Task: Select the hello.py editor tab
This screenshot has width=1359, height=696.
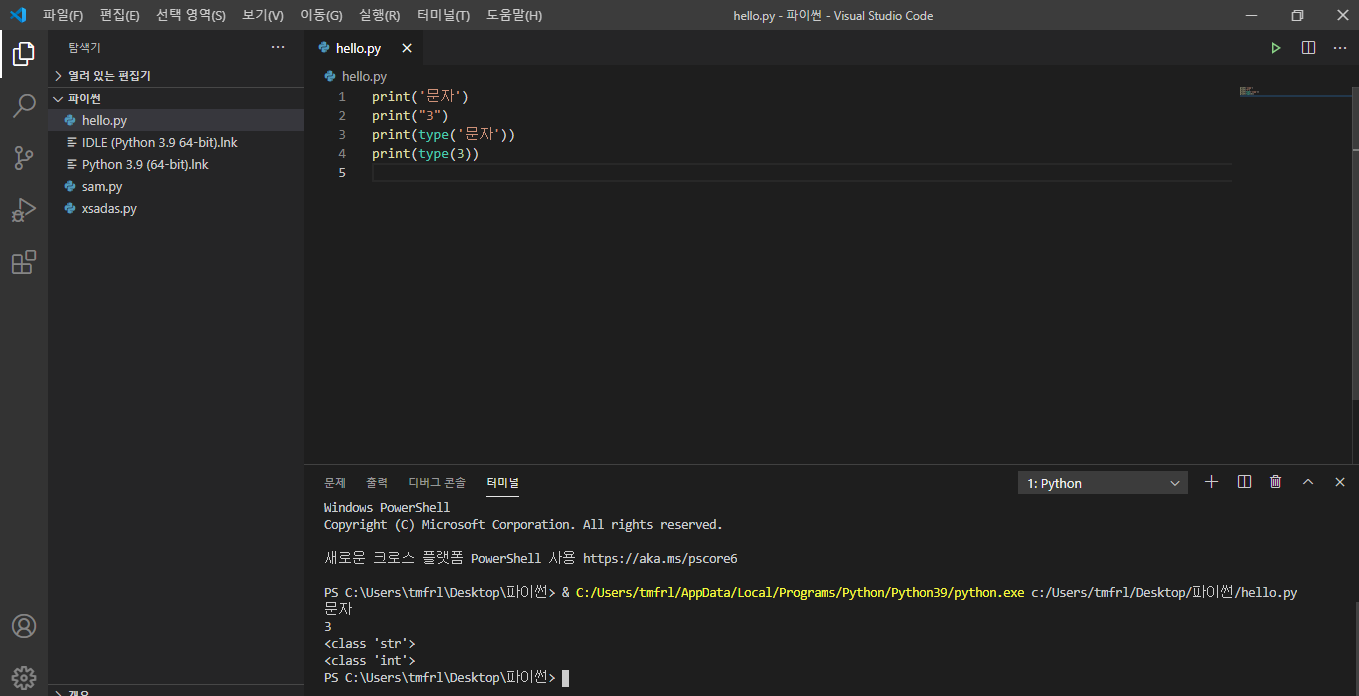Action: click(x=364, y=48)
